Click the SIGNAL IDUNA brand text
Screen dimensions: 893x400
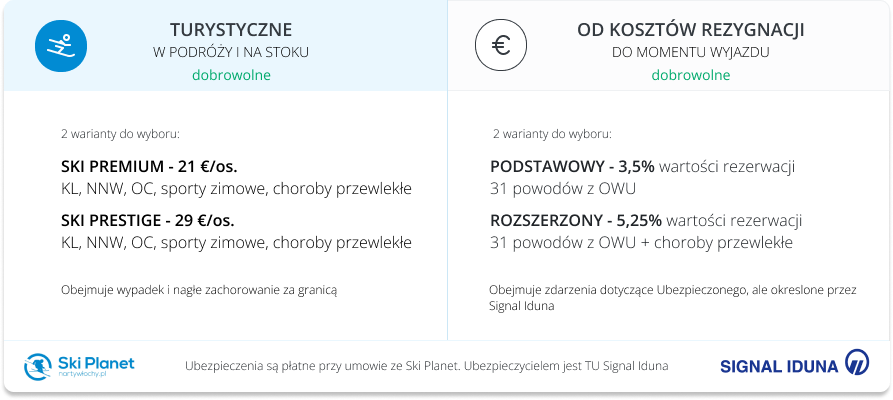pyautogui.click(x=779, y=366)
